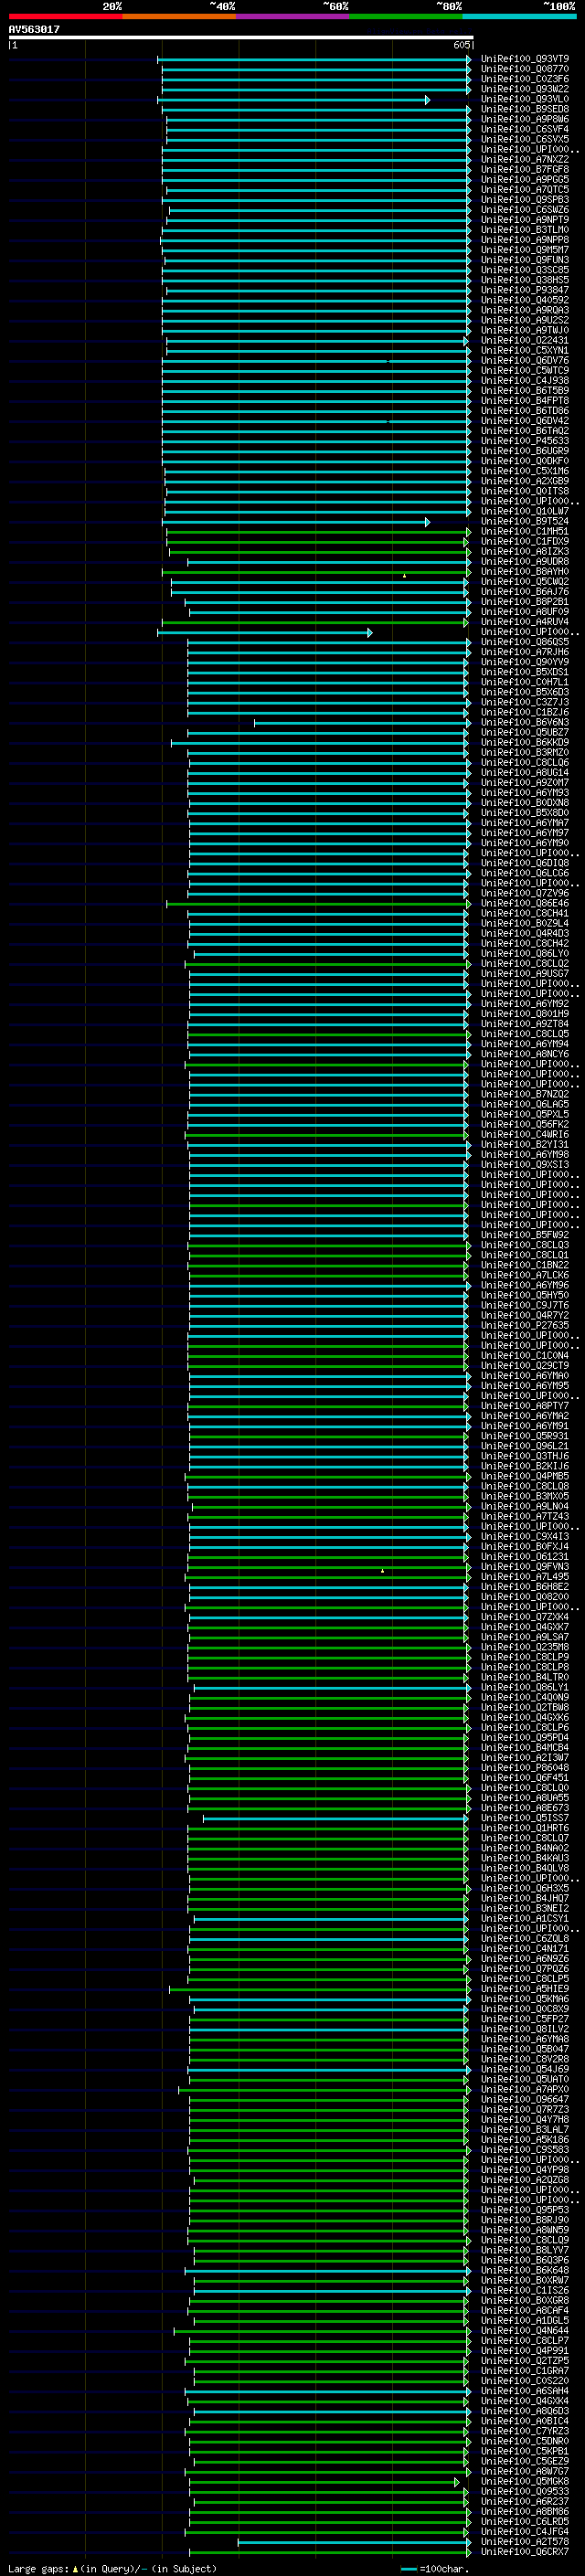Click the purple ~60% identity color segment
Viewport: 585px width, 2576px height.
click(293, 16)
